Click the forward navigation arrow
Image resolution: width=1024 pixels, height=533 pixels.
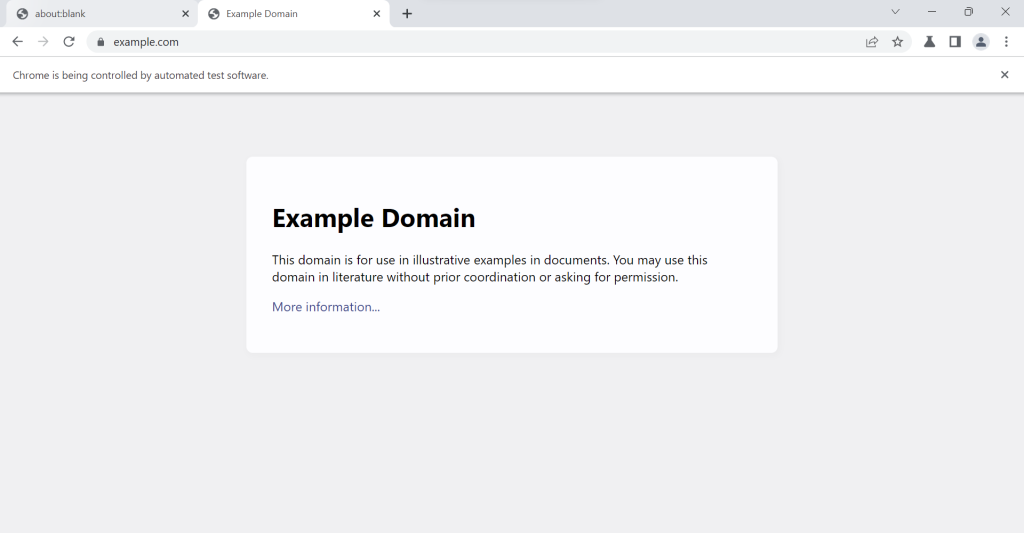pos(43,42)
